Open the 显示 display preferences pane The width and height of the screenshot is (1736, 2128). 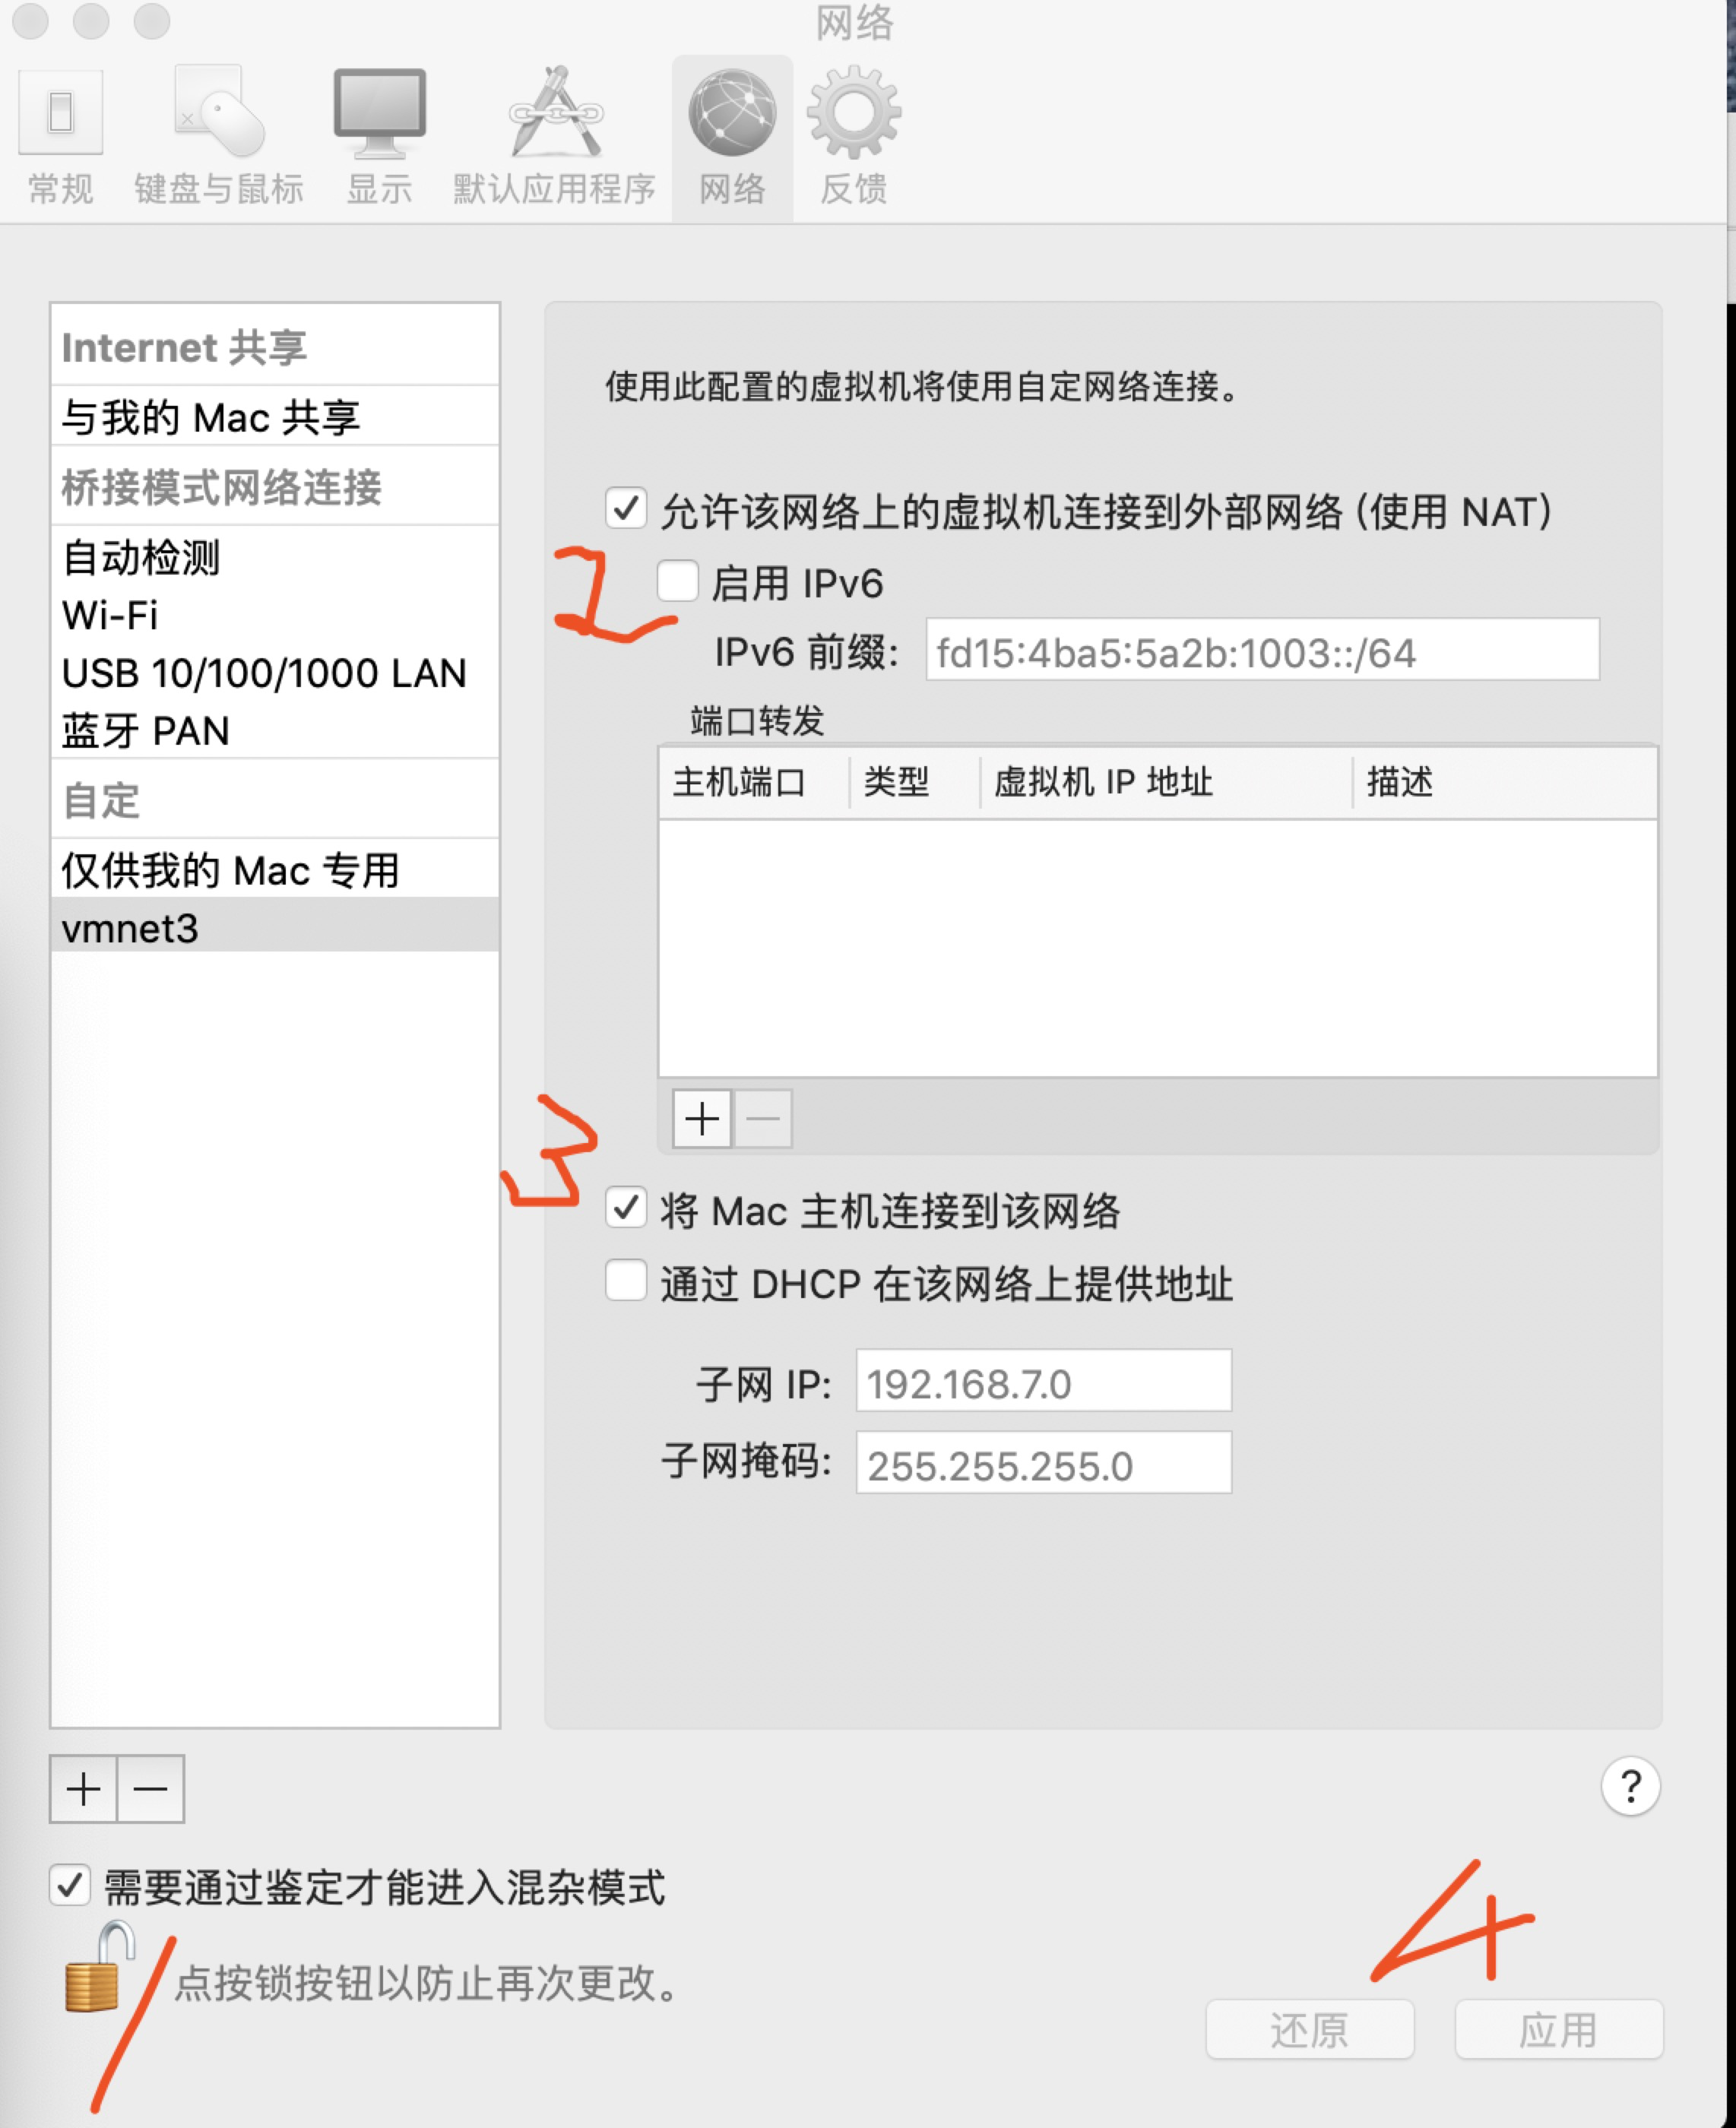coord(379,137)
